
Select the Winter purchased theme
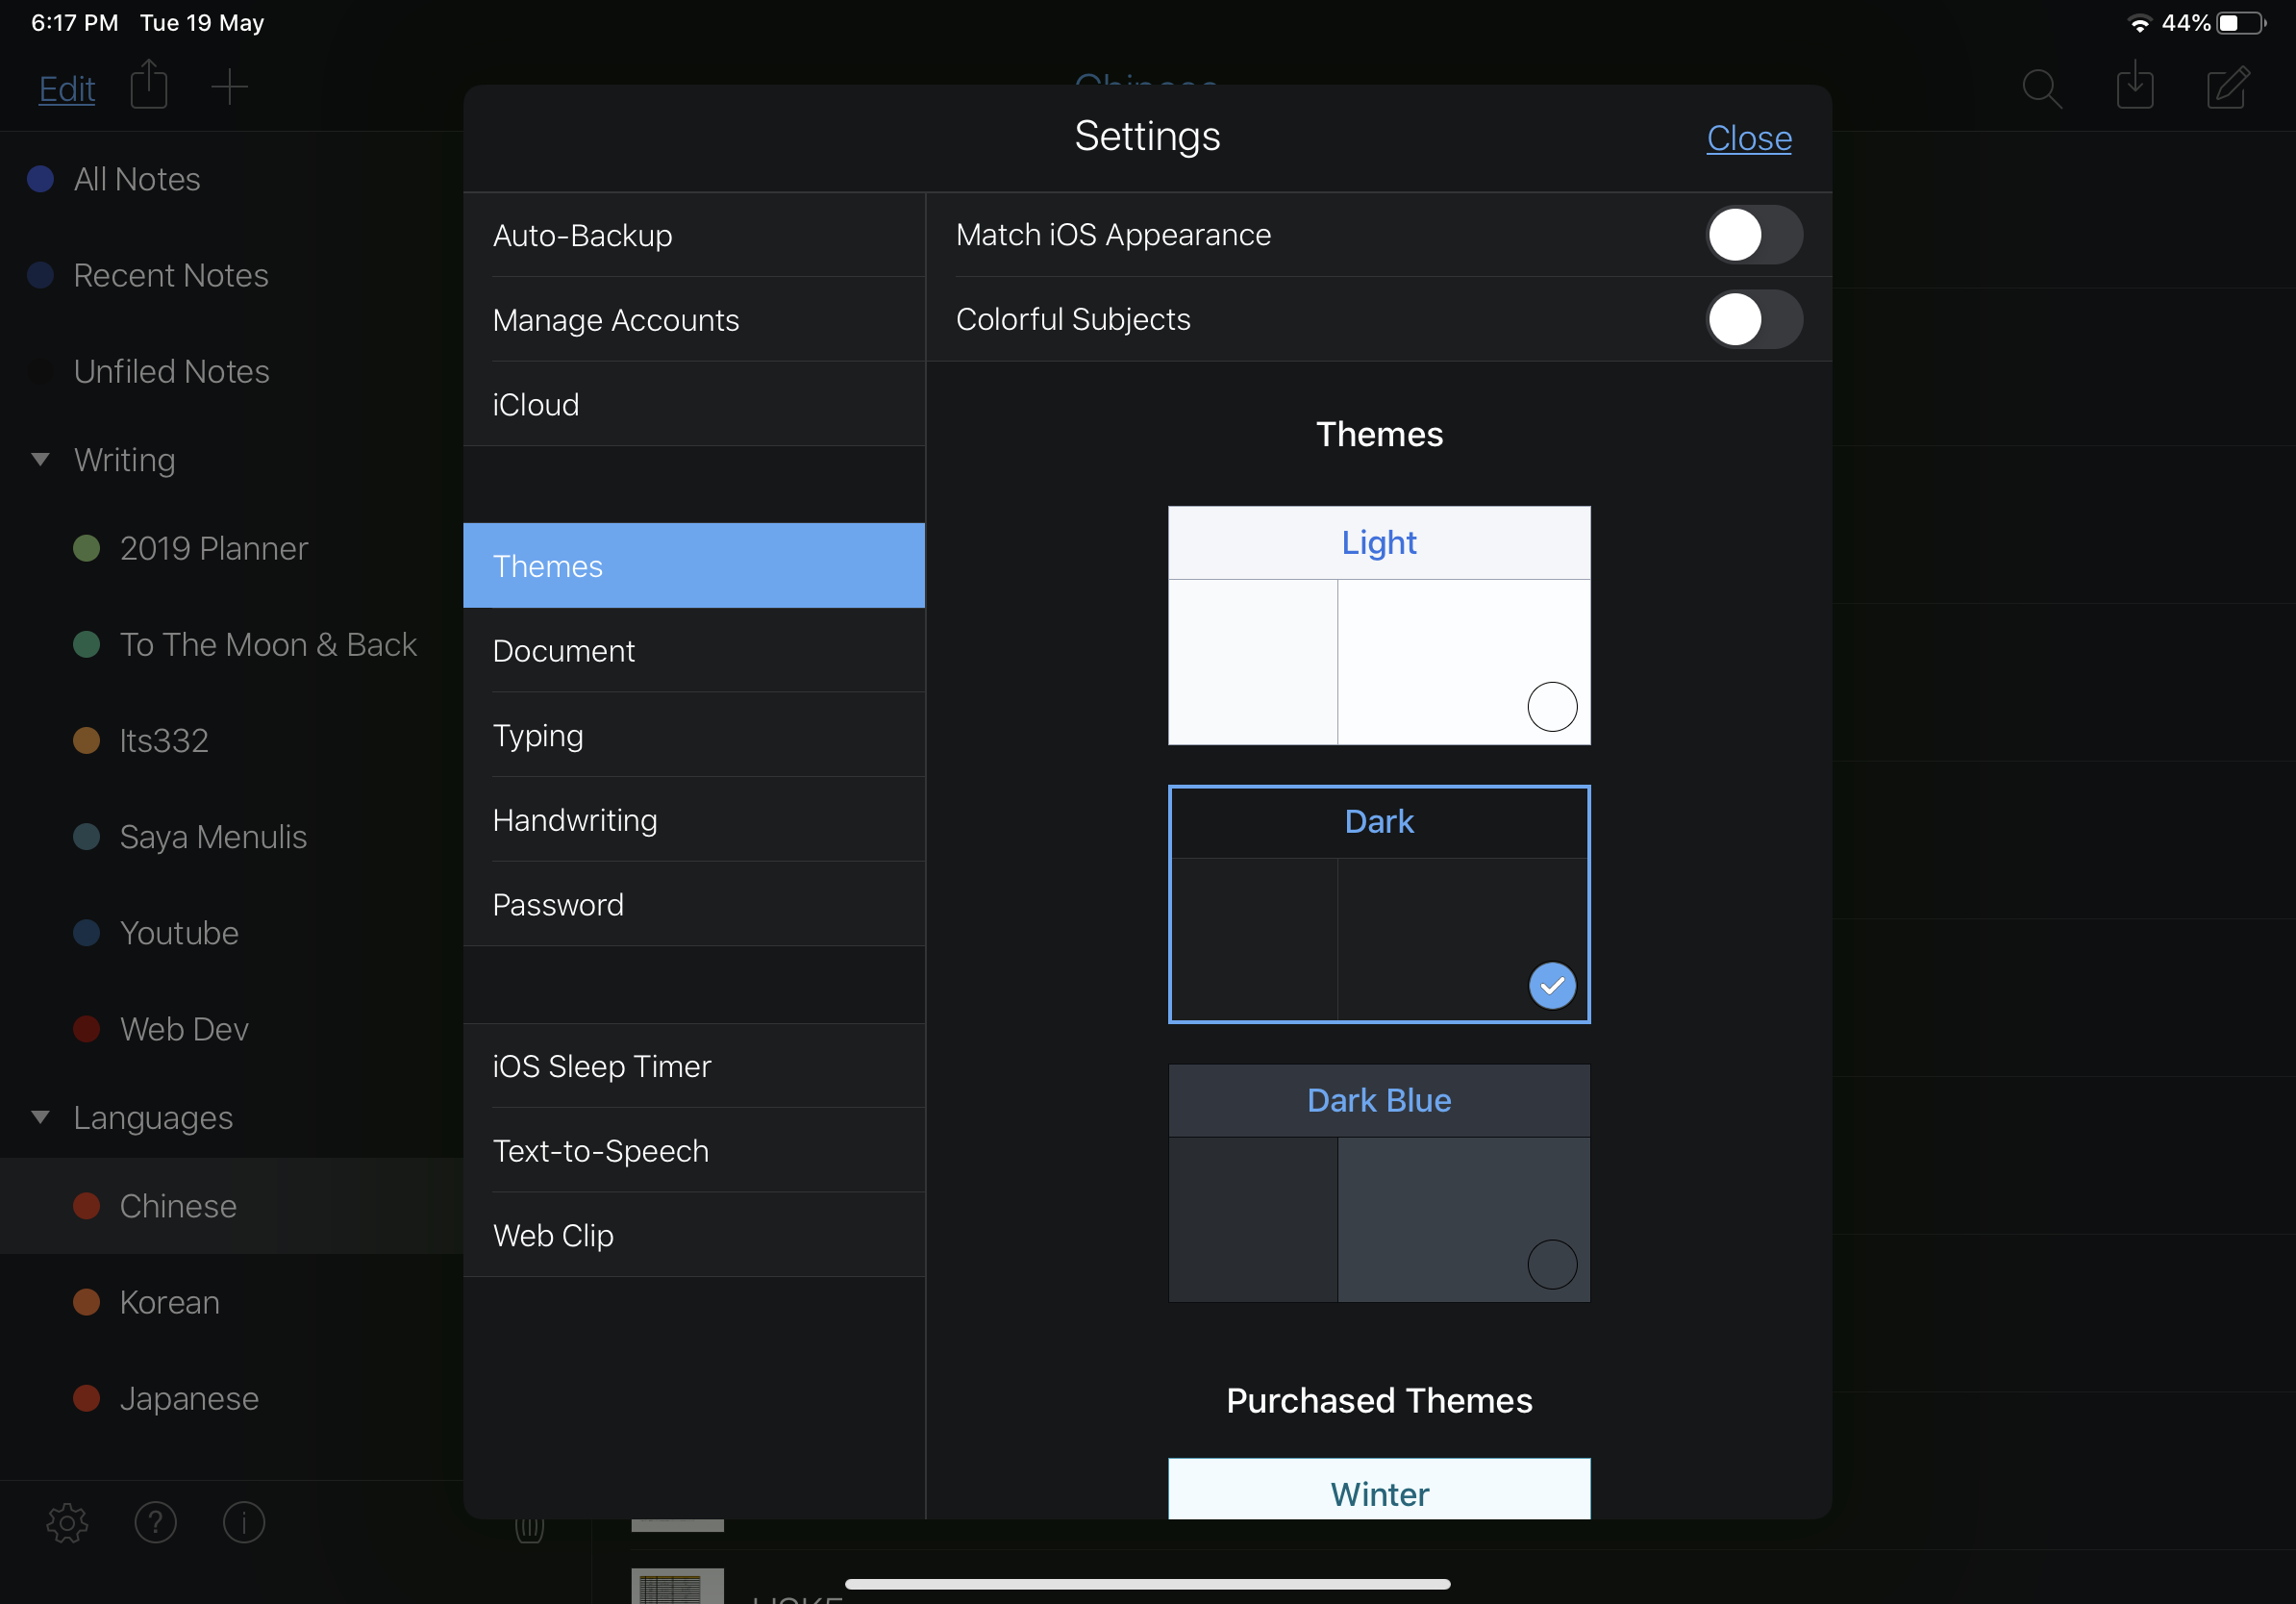pos(1378,1492)
